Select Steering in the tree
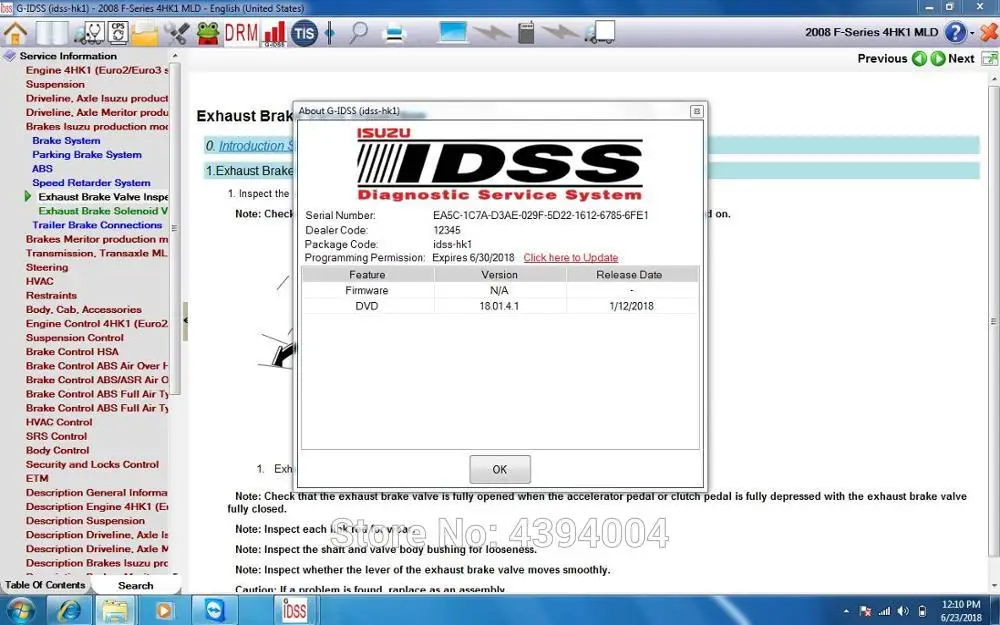Image resolution: width=1000 pixels, height=625 pixels. click(x=47, y=267)
